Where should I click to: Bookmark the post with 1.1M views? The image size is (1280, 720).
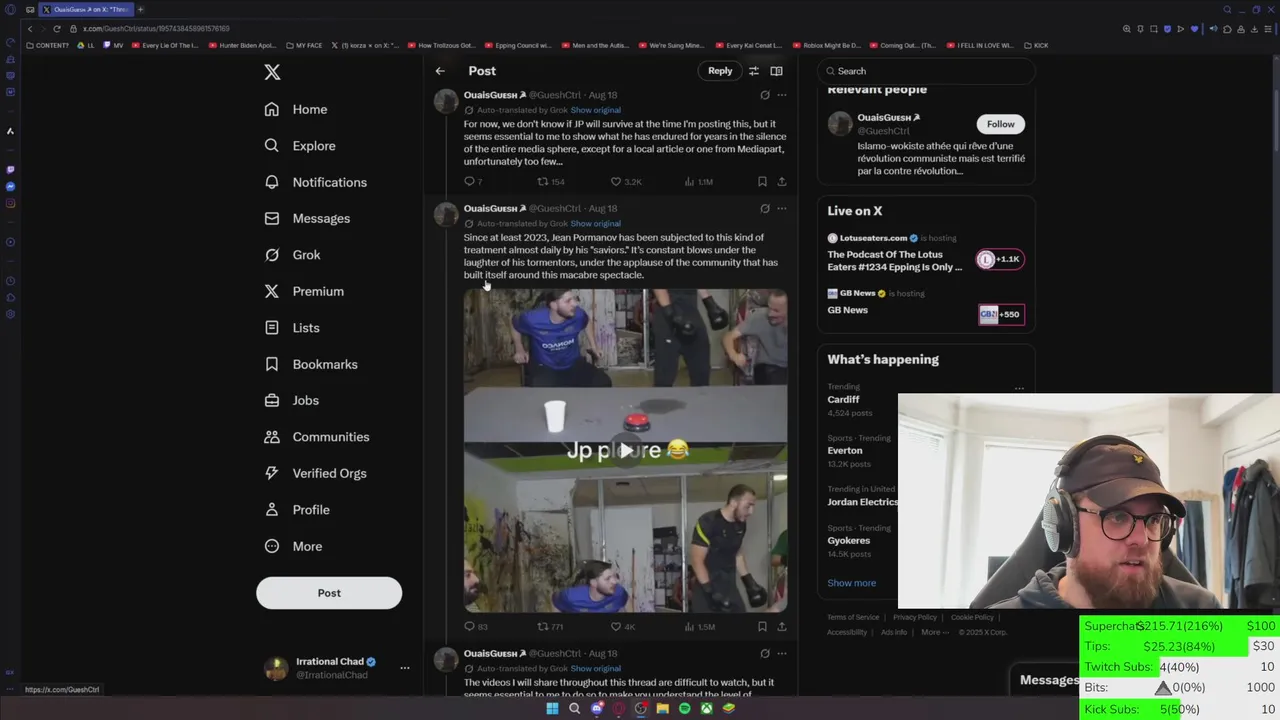click(x=762, y=181)
